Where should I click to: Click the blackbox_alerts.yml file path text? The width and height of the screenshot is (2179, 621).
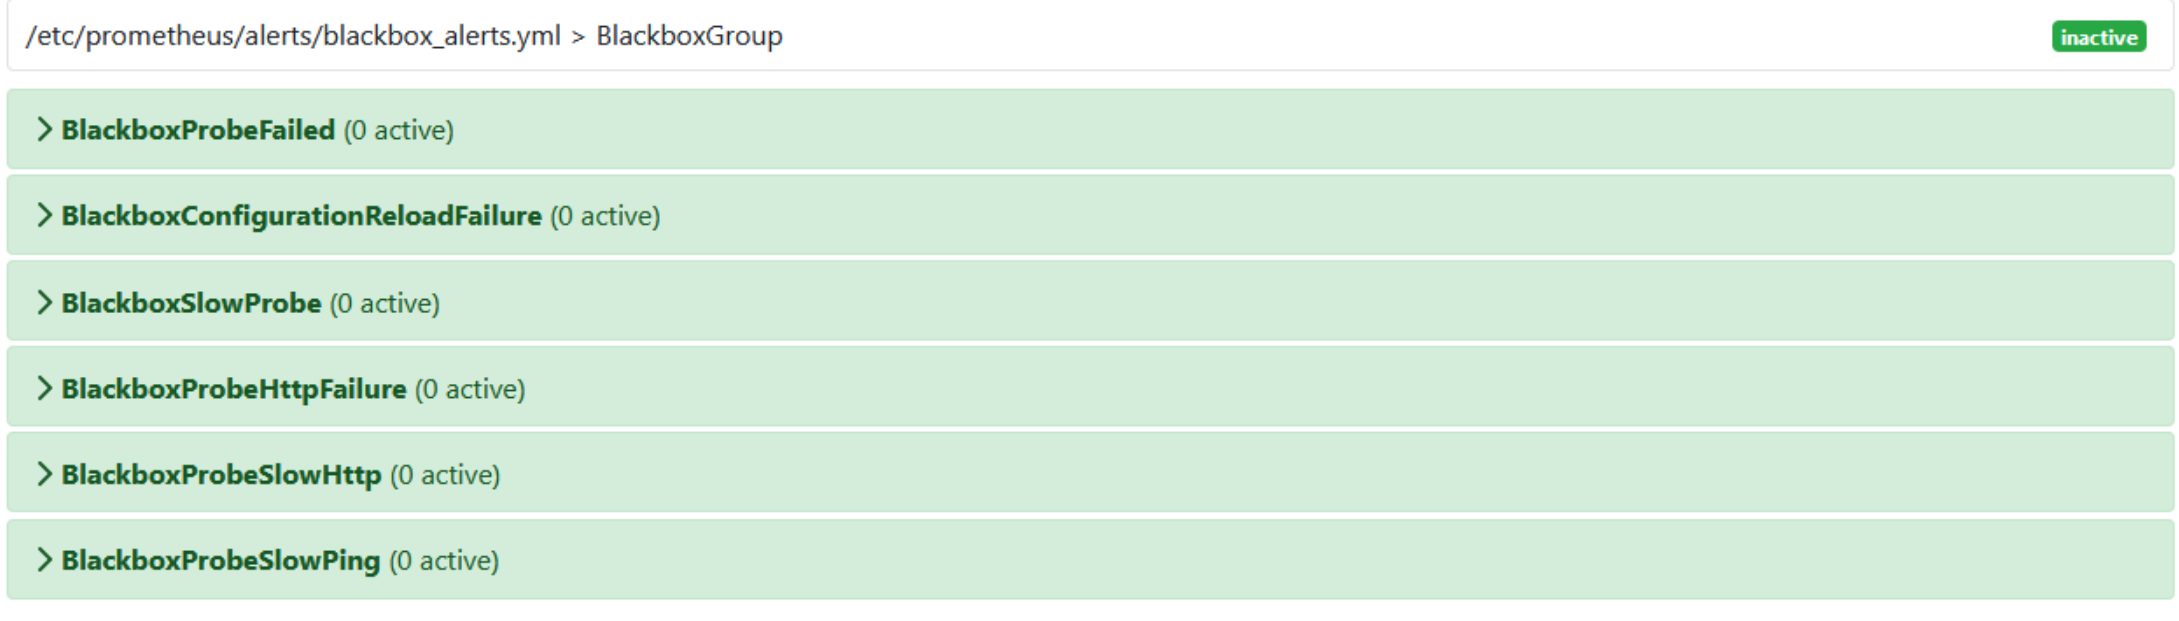293,36
